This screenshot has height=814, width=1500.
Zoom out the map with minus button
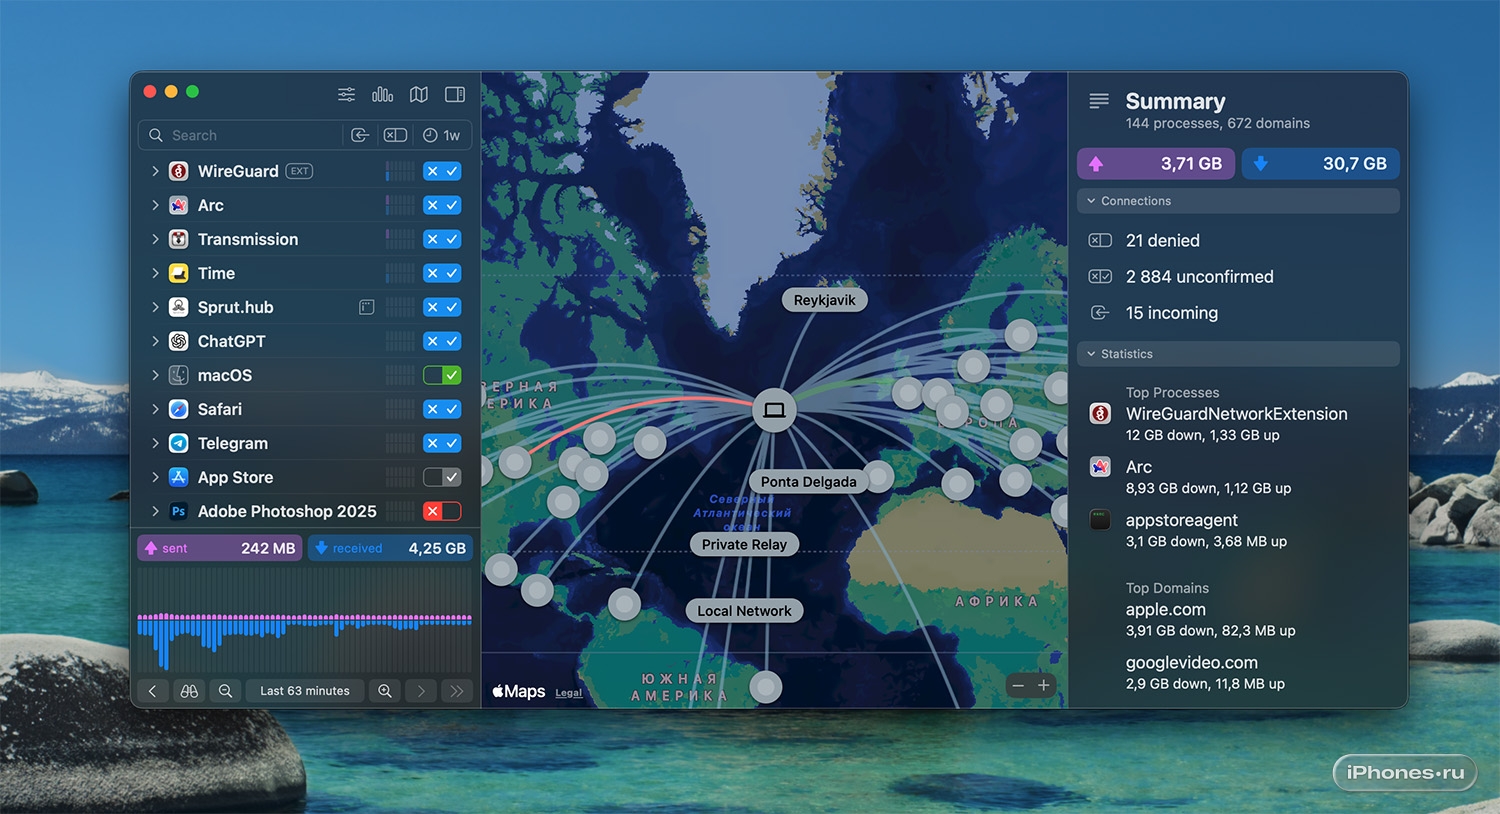click(1018, 685)
